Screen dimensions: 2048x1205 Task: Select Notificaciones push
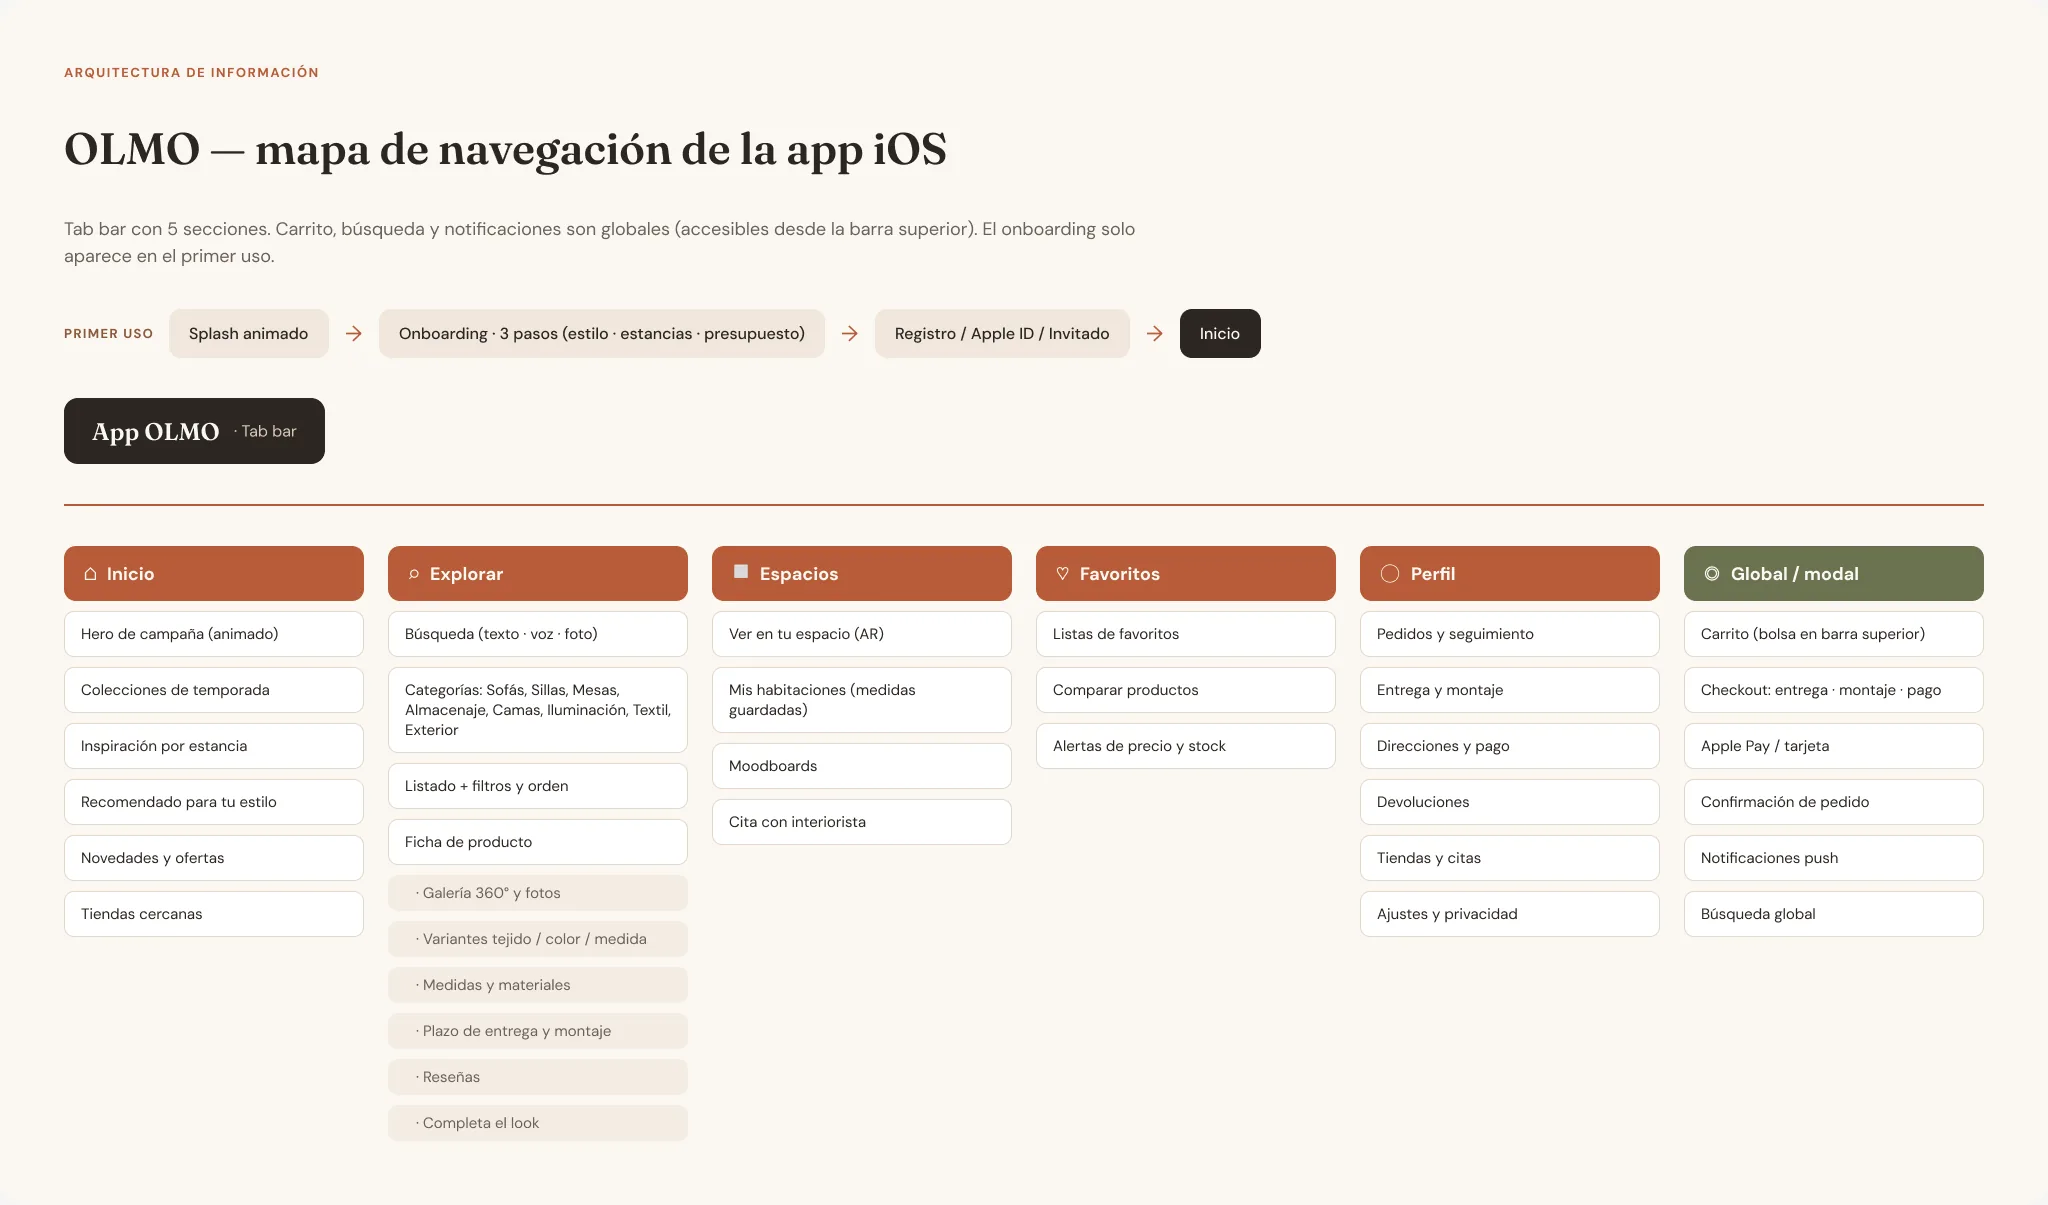tap(1834, 858)
